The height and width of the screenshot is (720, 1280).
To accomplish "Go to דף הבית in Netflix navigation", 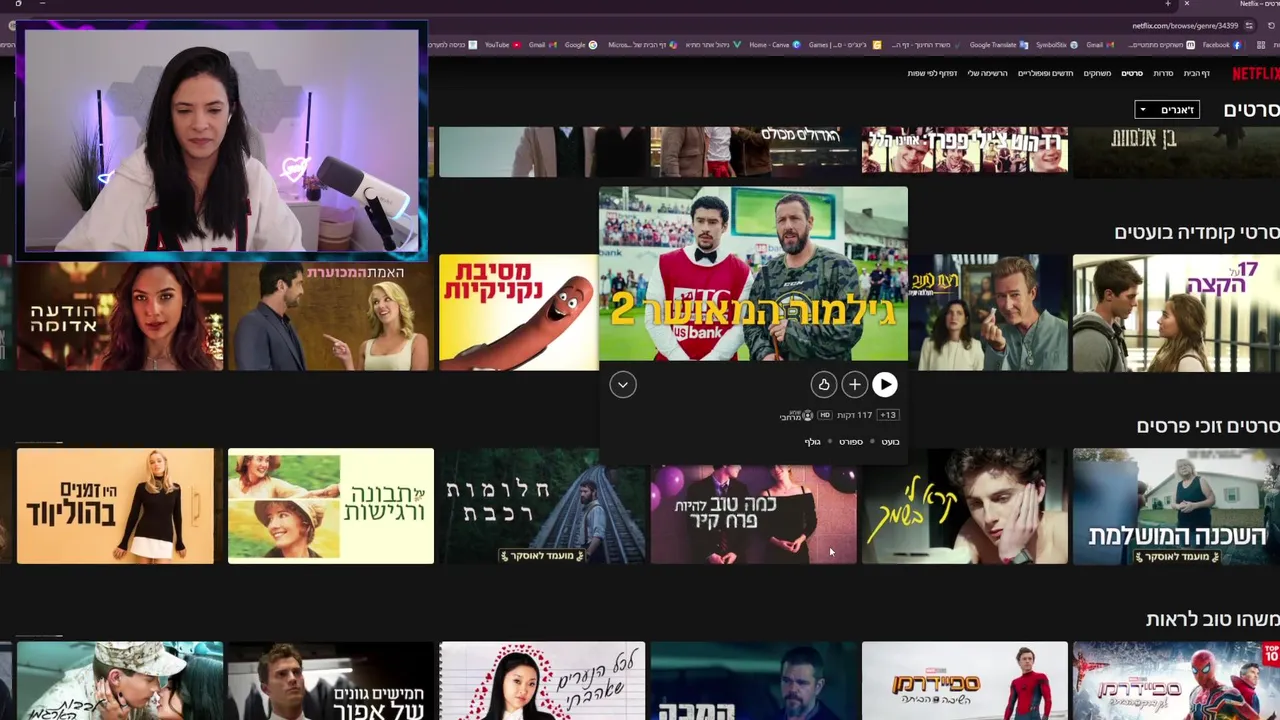I will tap(1197, 73).
